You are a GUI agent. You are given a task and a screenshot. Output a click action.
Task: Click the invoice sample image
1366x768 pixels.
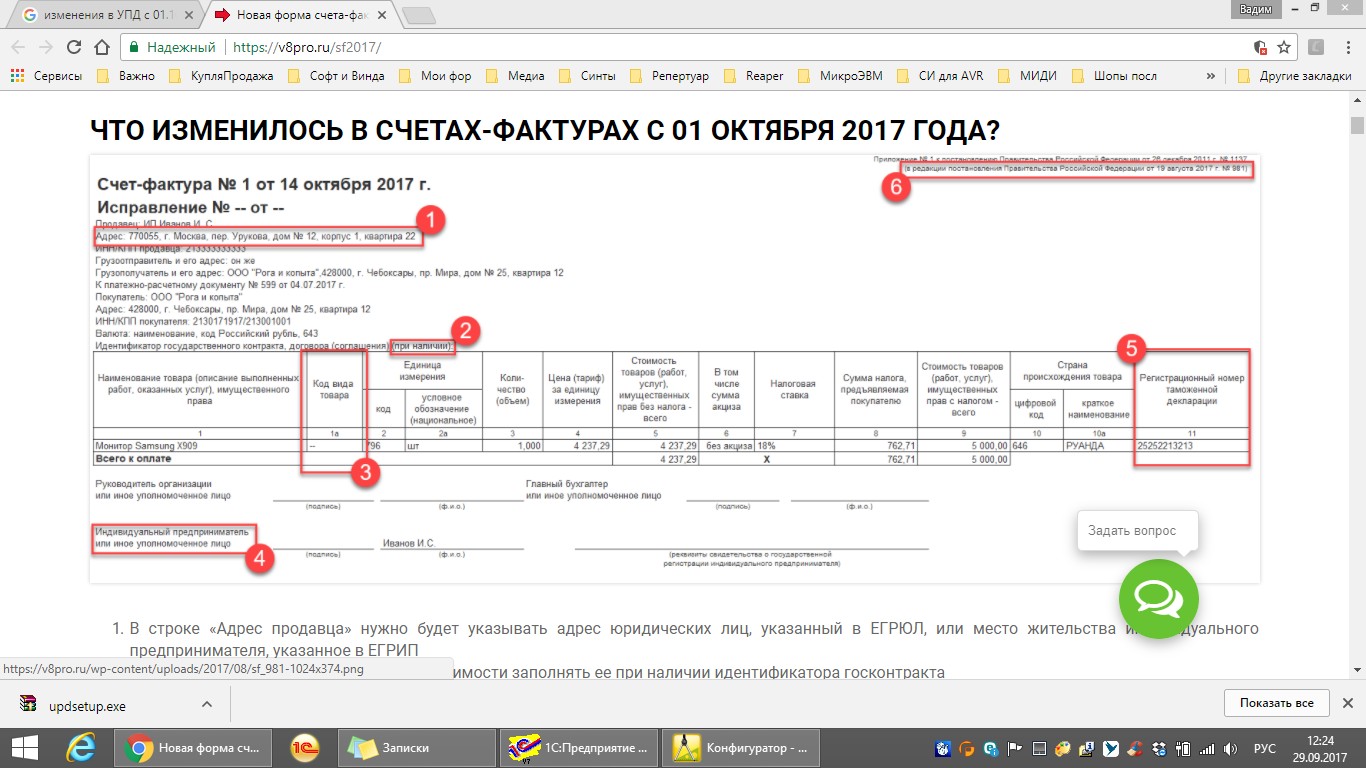click(x=674, y=368)
